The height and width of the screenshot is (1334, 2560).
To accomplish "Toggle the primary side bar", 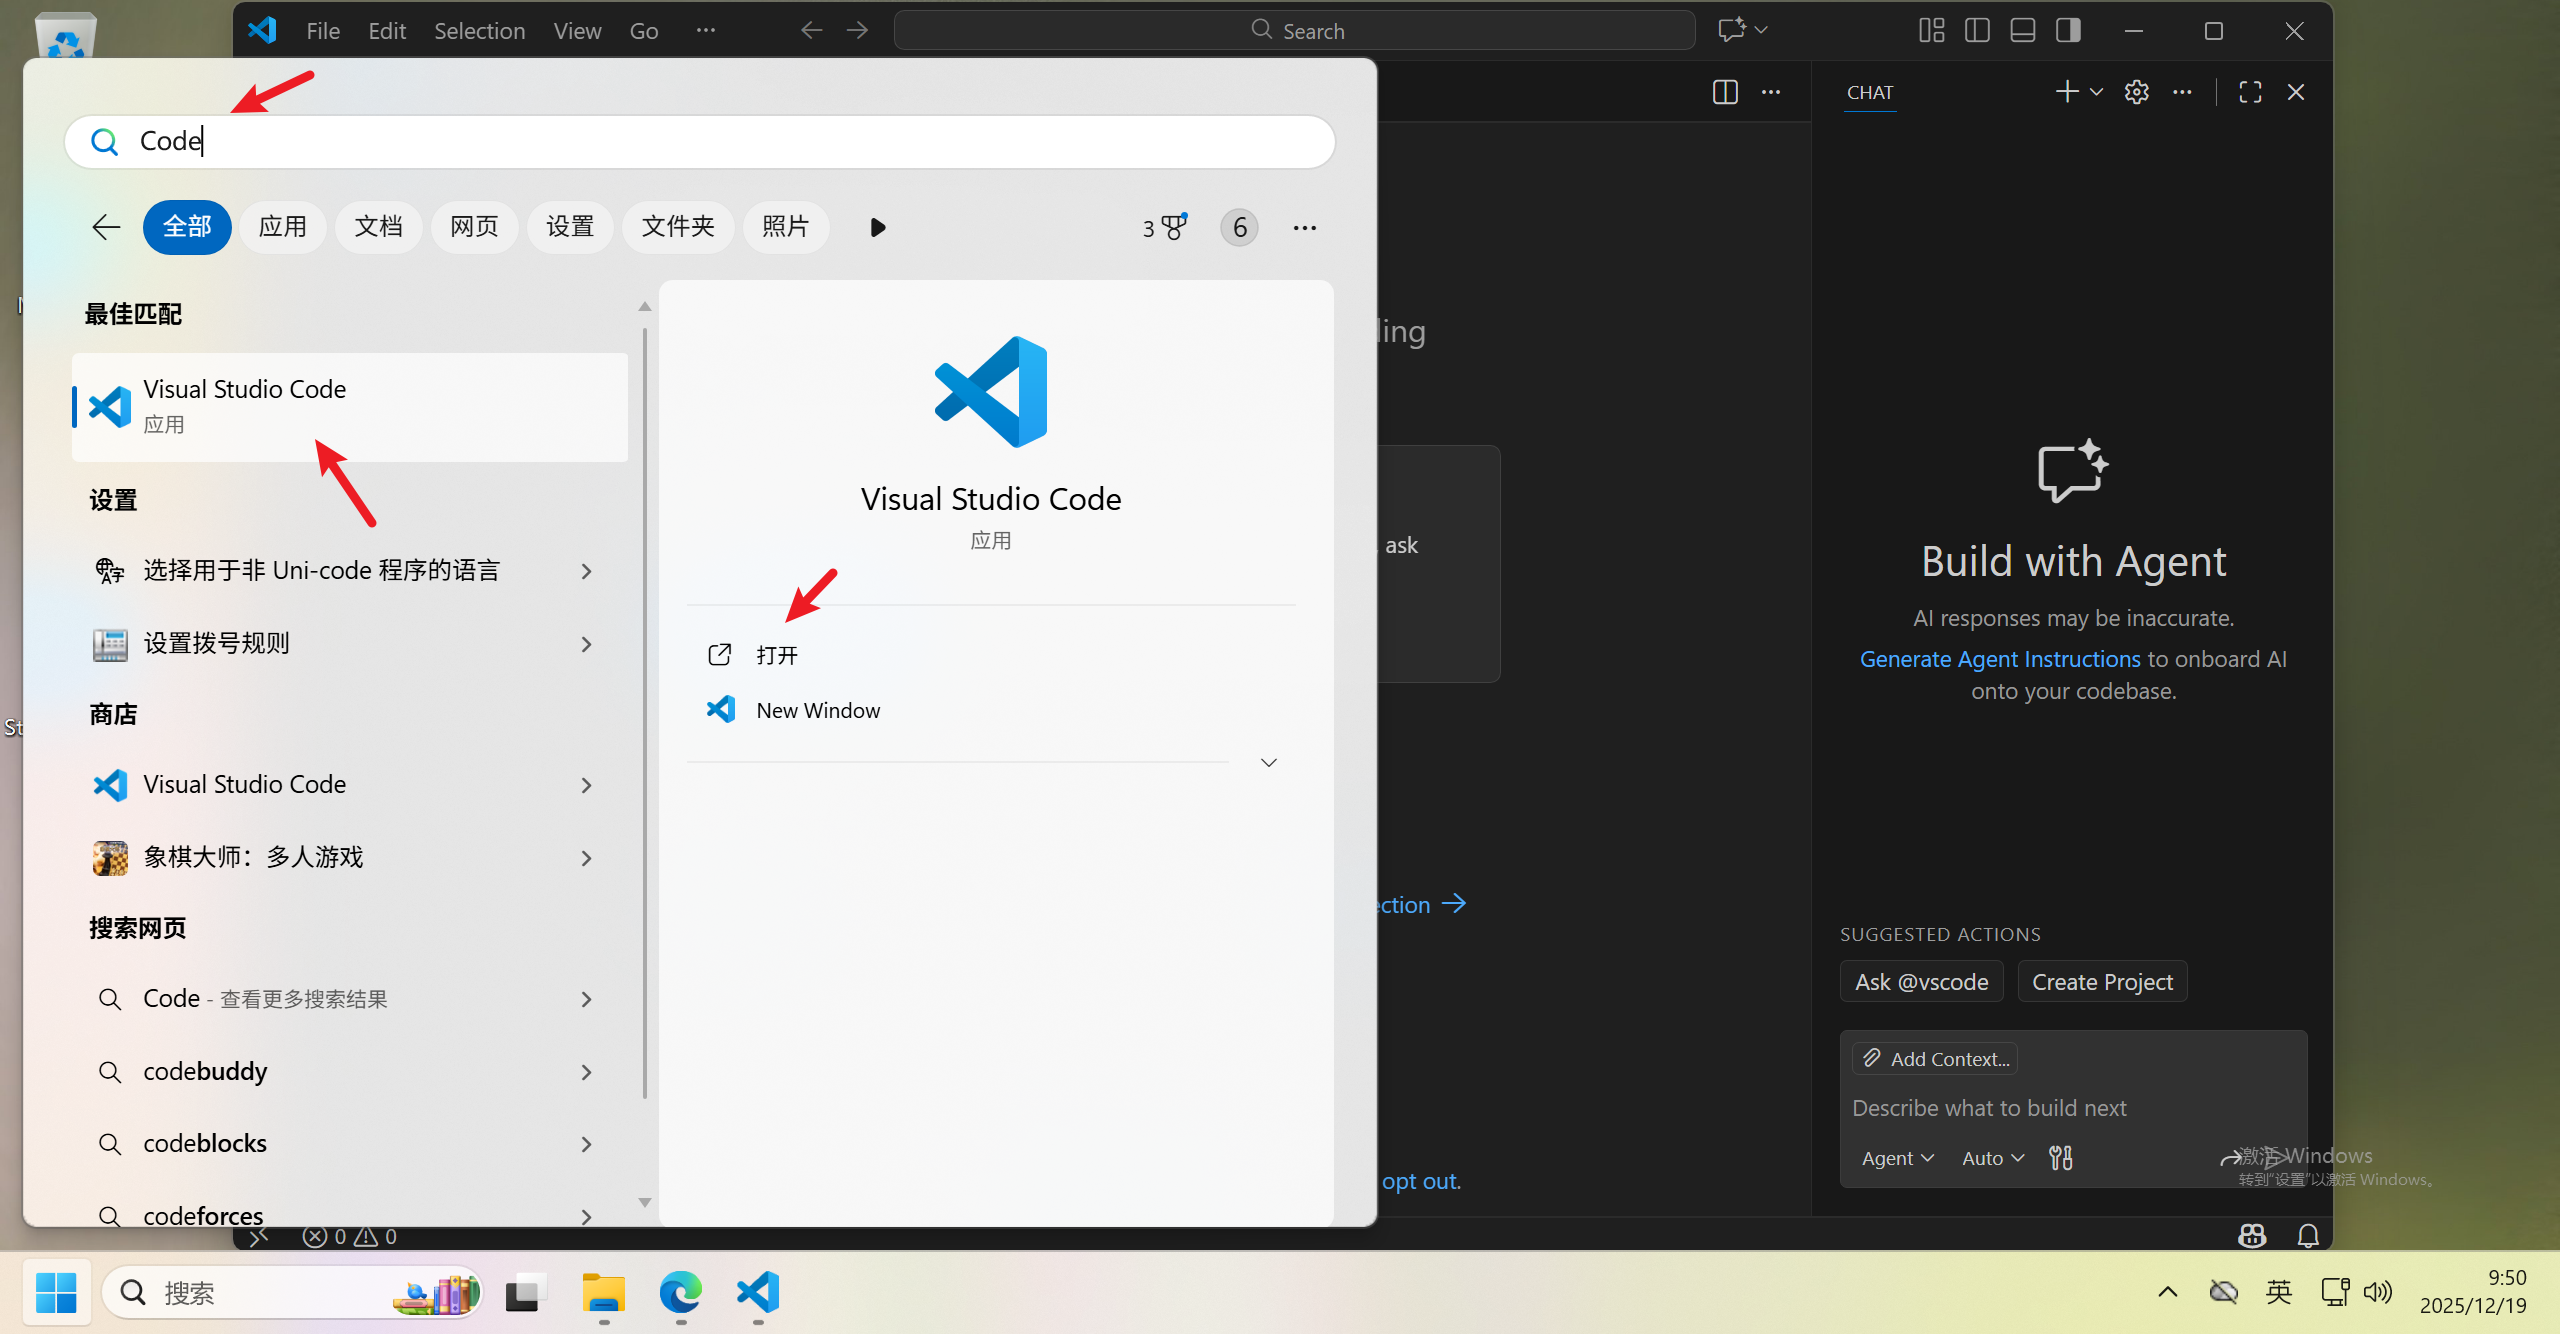I will pyautogui.click(x=1977, y=31).
